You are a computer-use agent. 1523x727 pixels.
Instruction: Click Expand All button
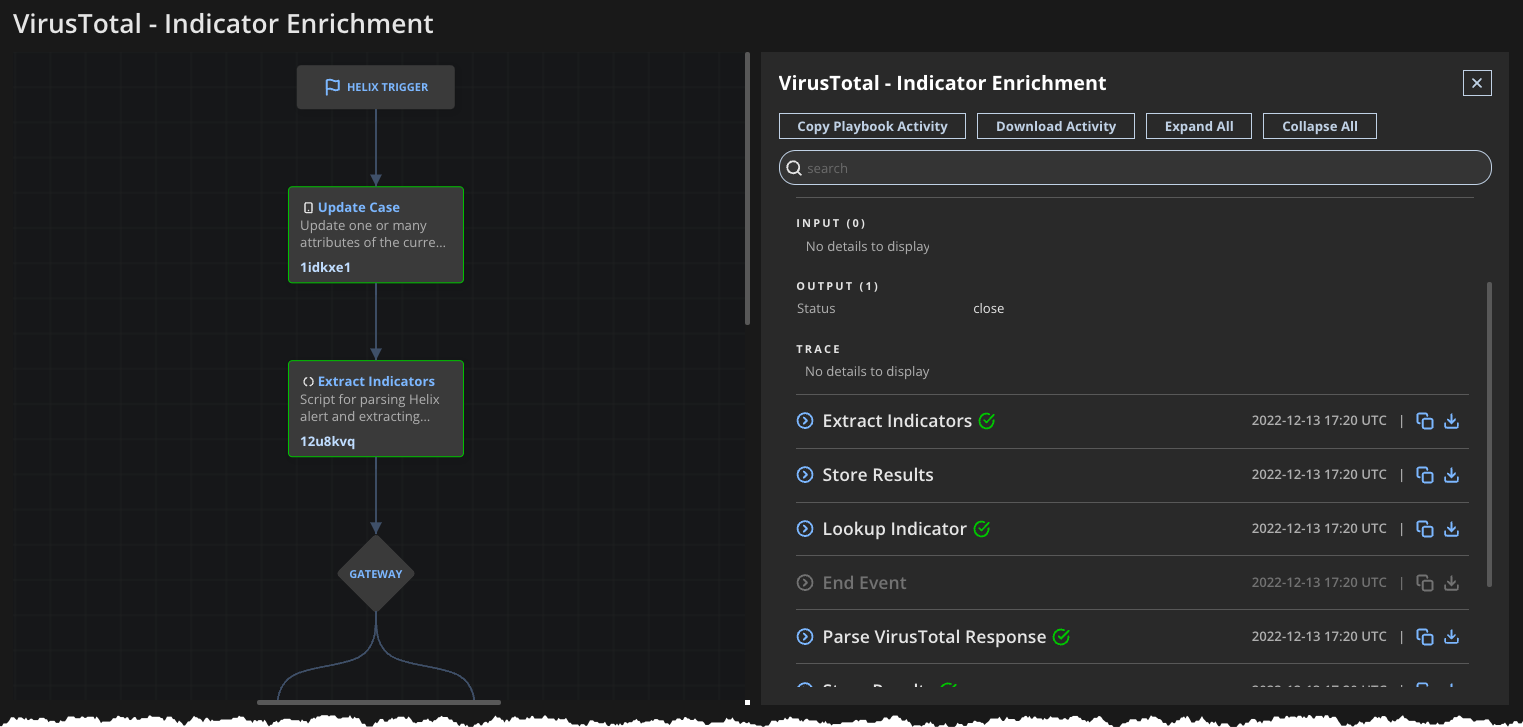[1199, 126]
